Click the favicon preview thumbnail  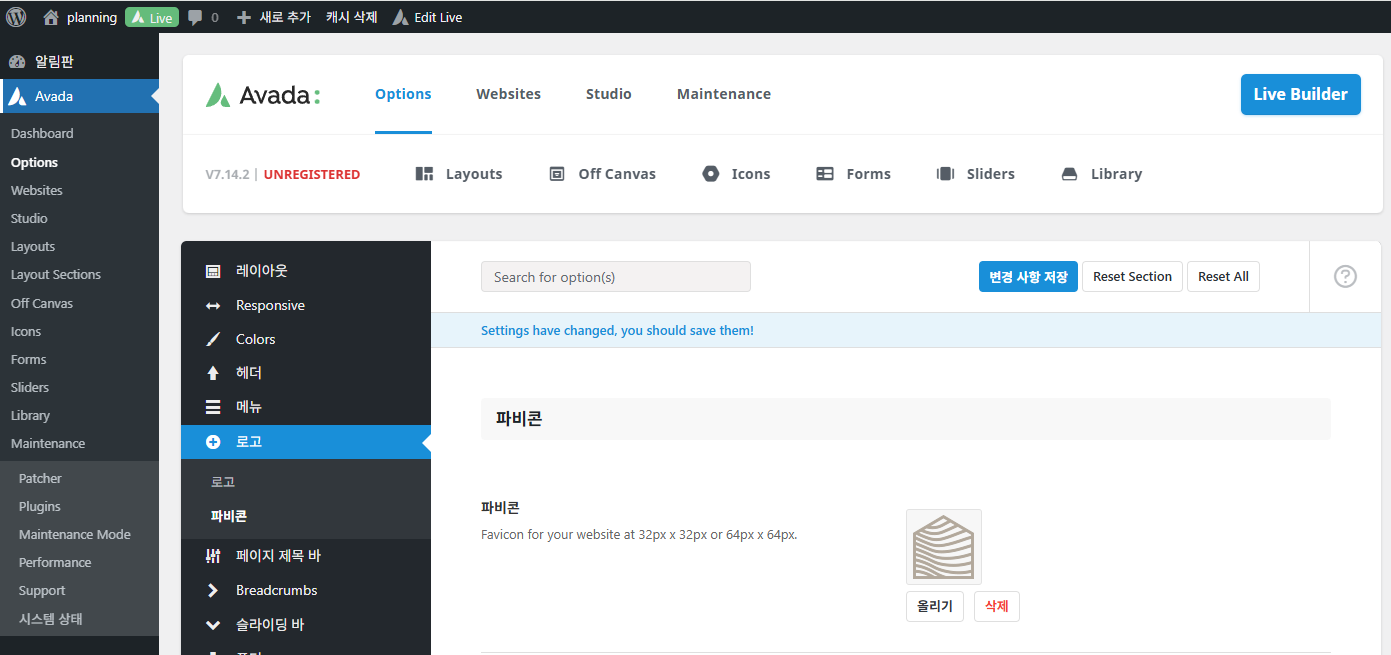tap(943, 547)
